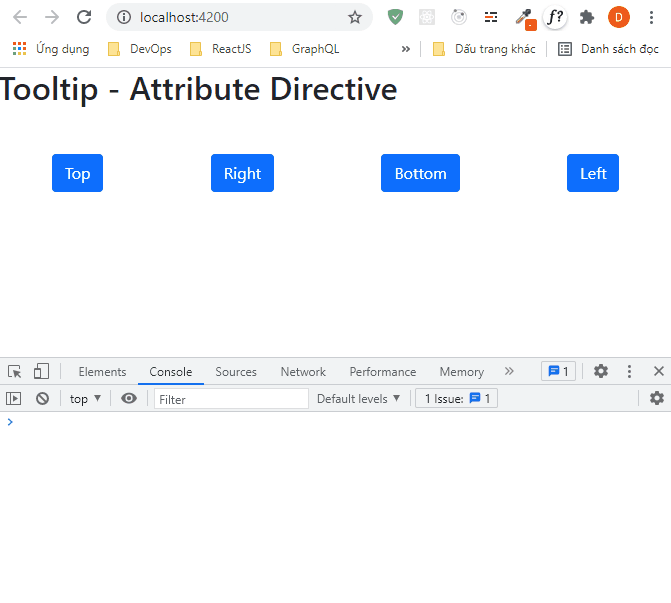Activate the inspect element picker tool
Image resolution: width=671 pixels, height=603 pixels.
coord(15,371)
